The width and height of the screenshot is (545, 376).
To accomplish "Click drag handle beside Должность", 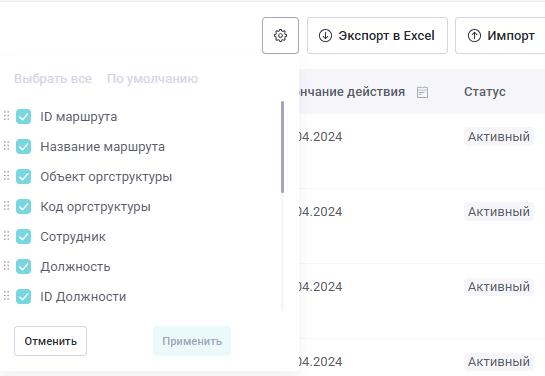I will tap(6, 266).
